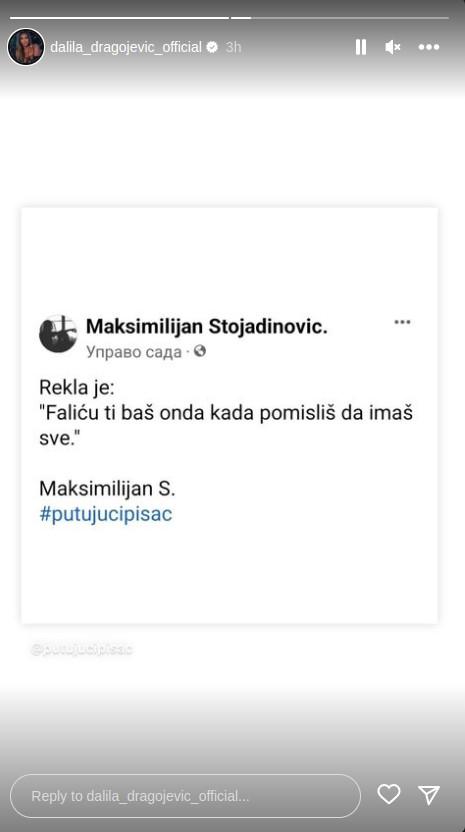Open the dalila_dragojevic_official username link
The height and width of the screenshot is (832, 465).
coord(126,47)
